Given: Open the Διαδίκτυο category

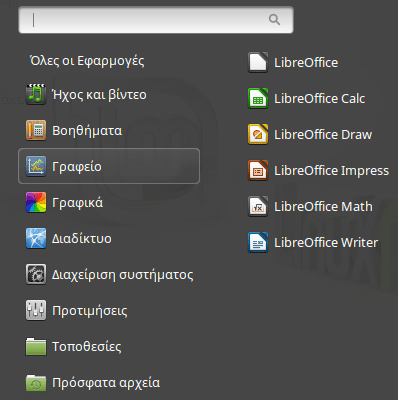Looking at the screenshot, I should pos(82,239).
